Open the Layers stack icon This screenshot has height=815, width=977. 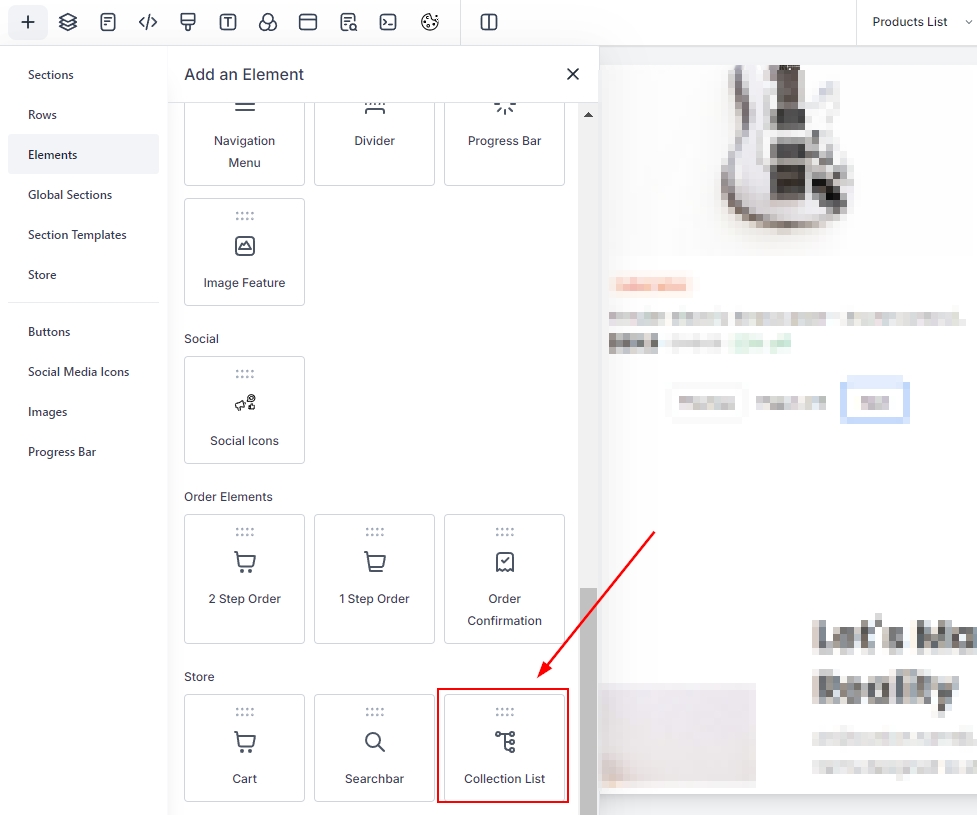pyautogui.click(x=68, y=22)
